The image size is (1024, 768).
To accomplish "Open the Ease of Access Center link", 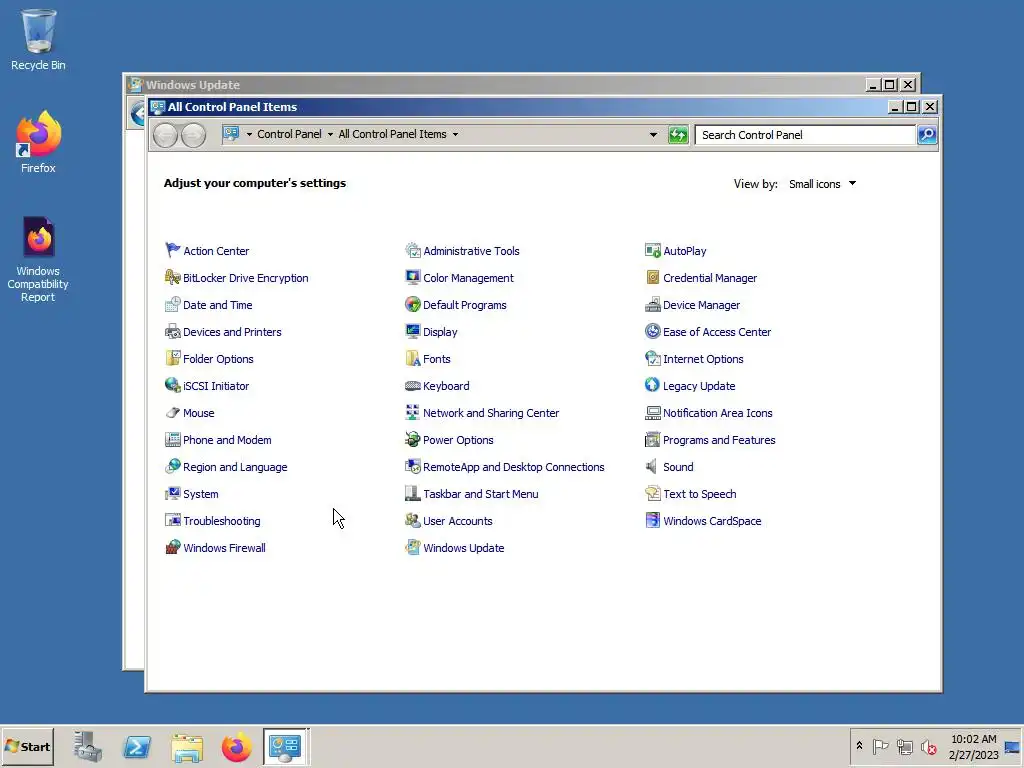I will (x=717, y=332).
